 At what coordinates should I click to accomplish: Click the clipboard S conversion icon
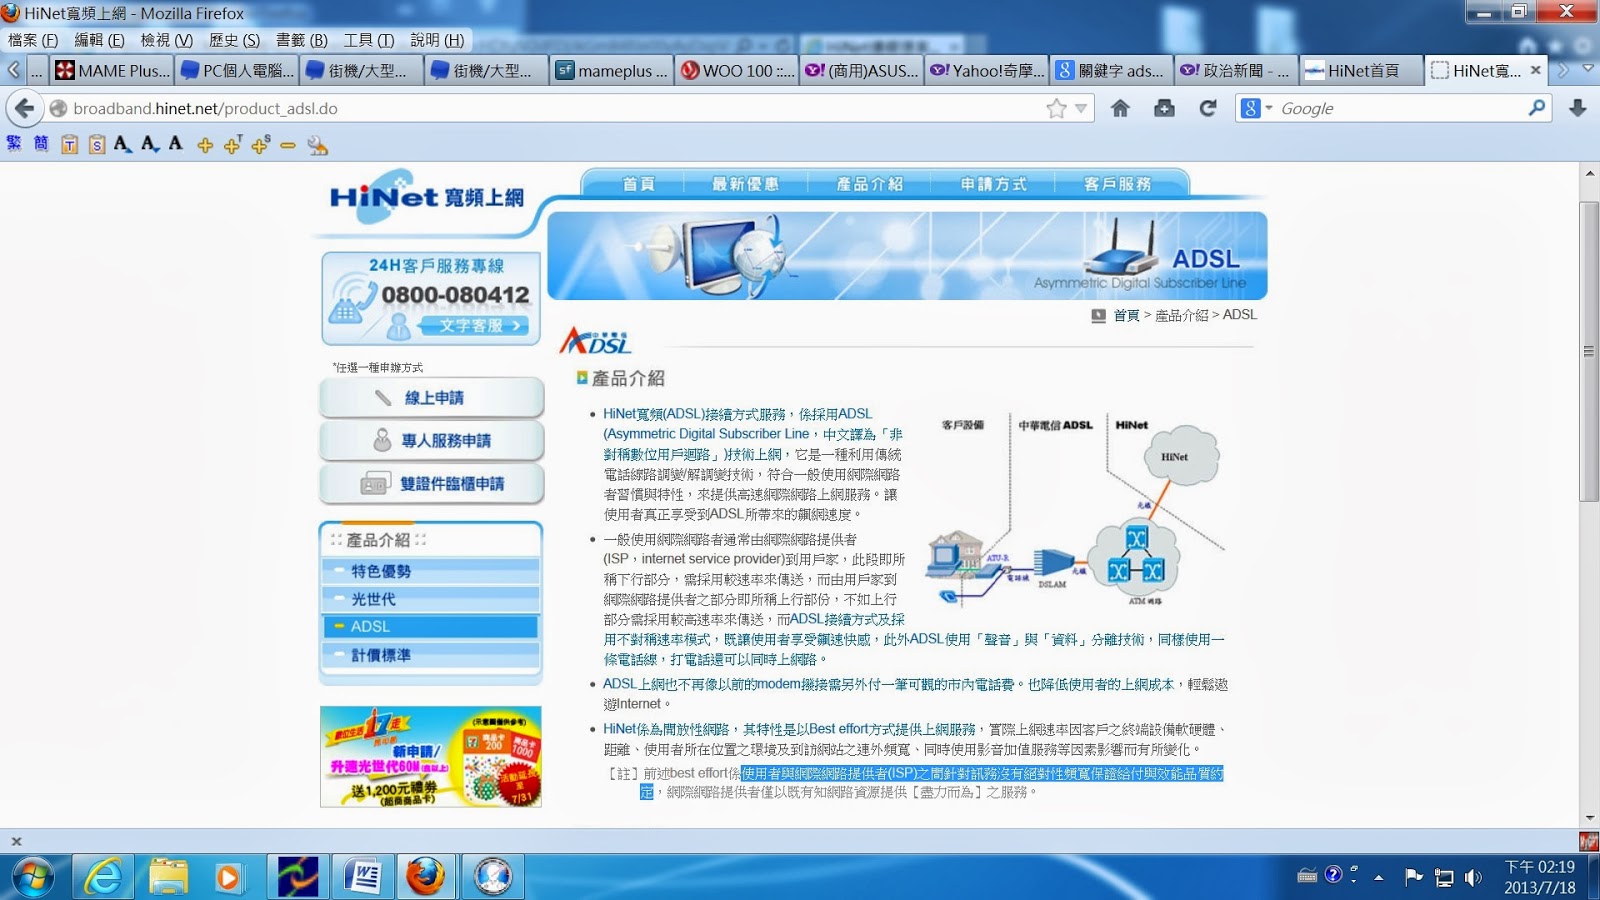click(x=96, y=145)
